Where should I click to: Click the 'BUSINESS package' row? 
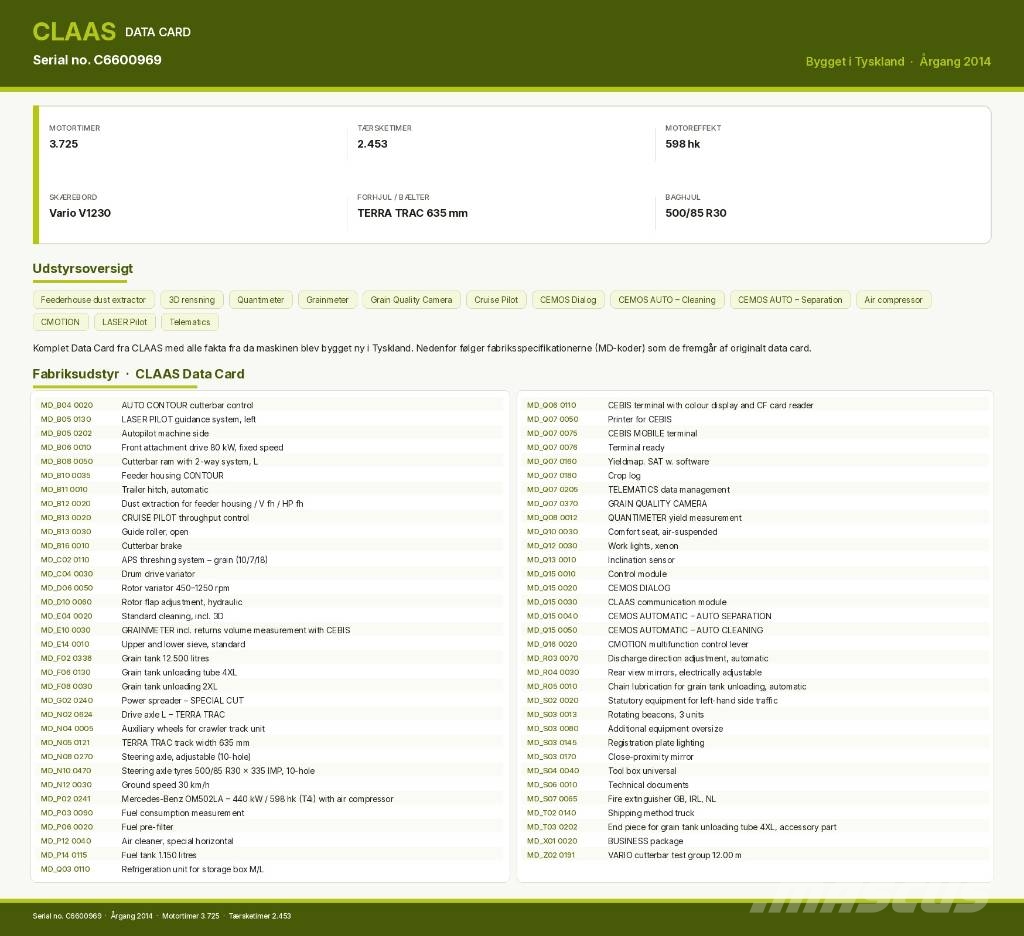pyautogui.click(x=756, y=841)
